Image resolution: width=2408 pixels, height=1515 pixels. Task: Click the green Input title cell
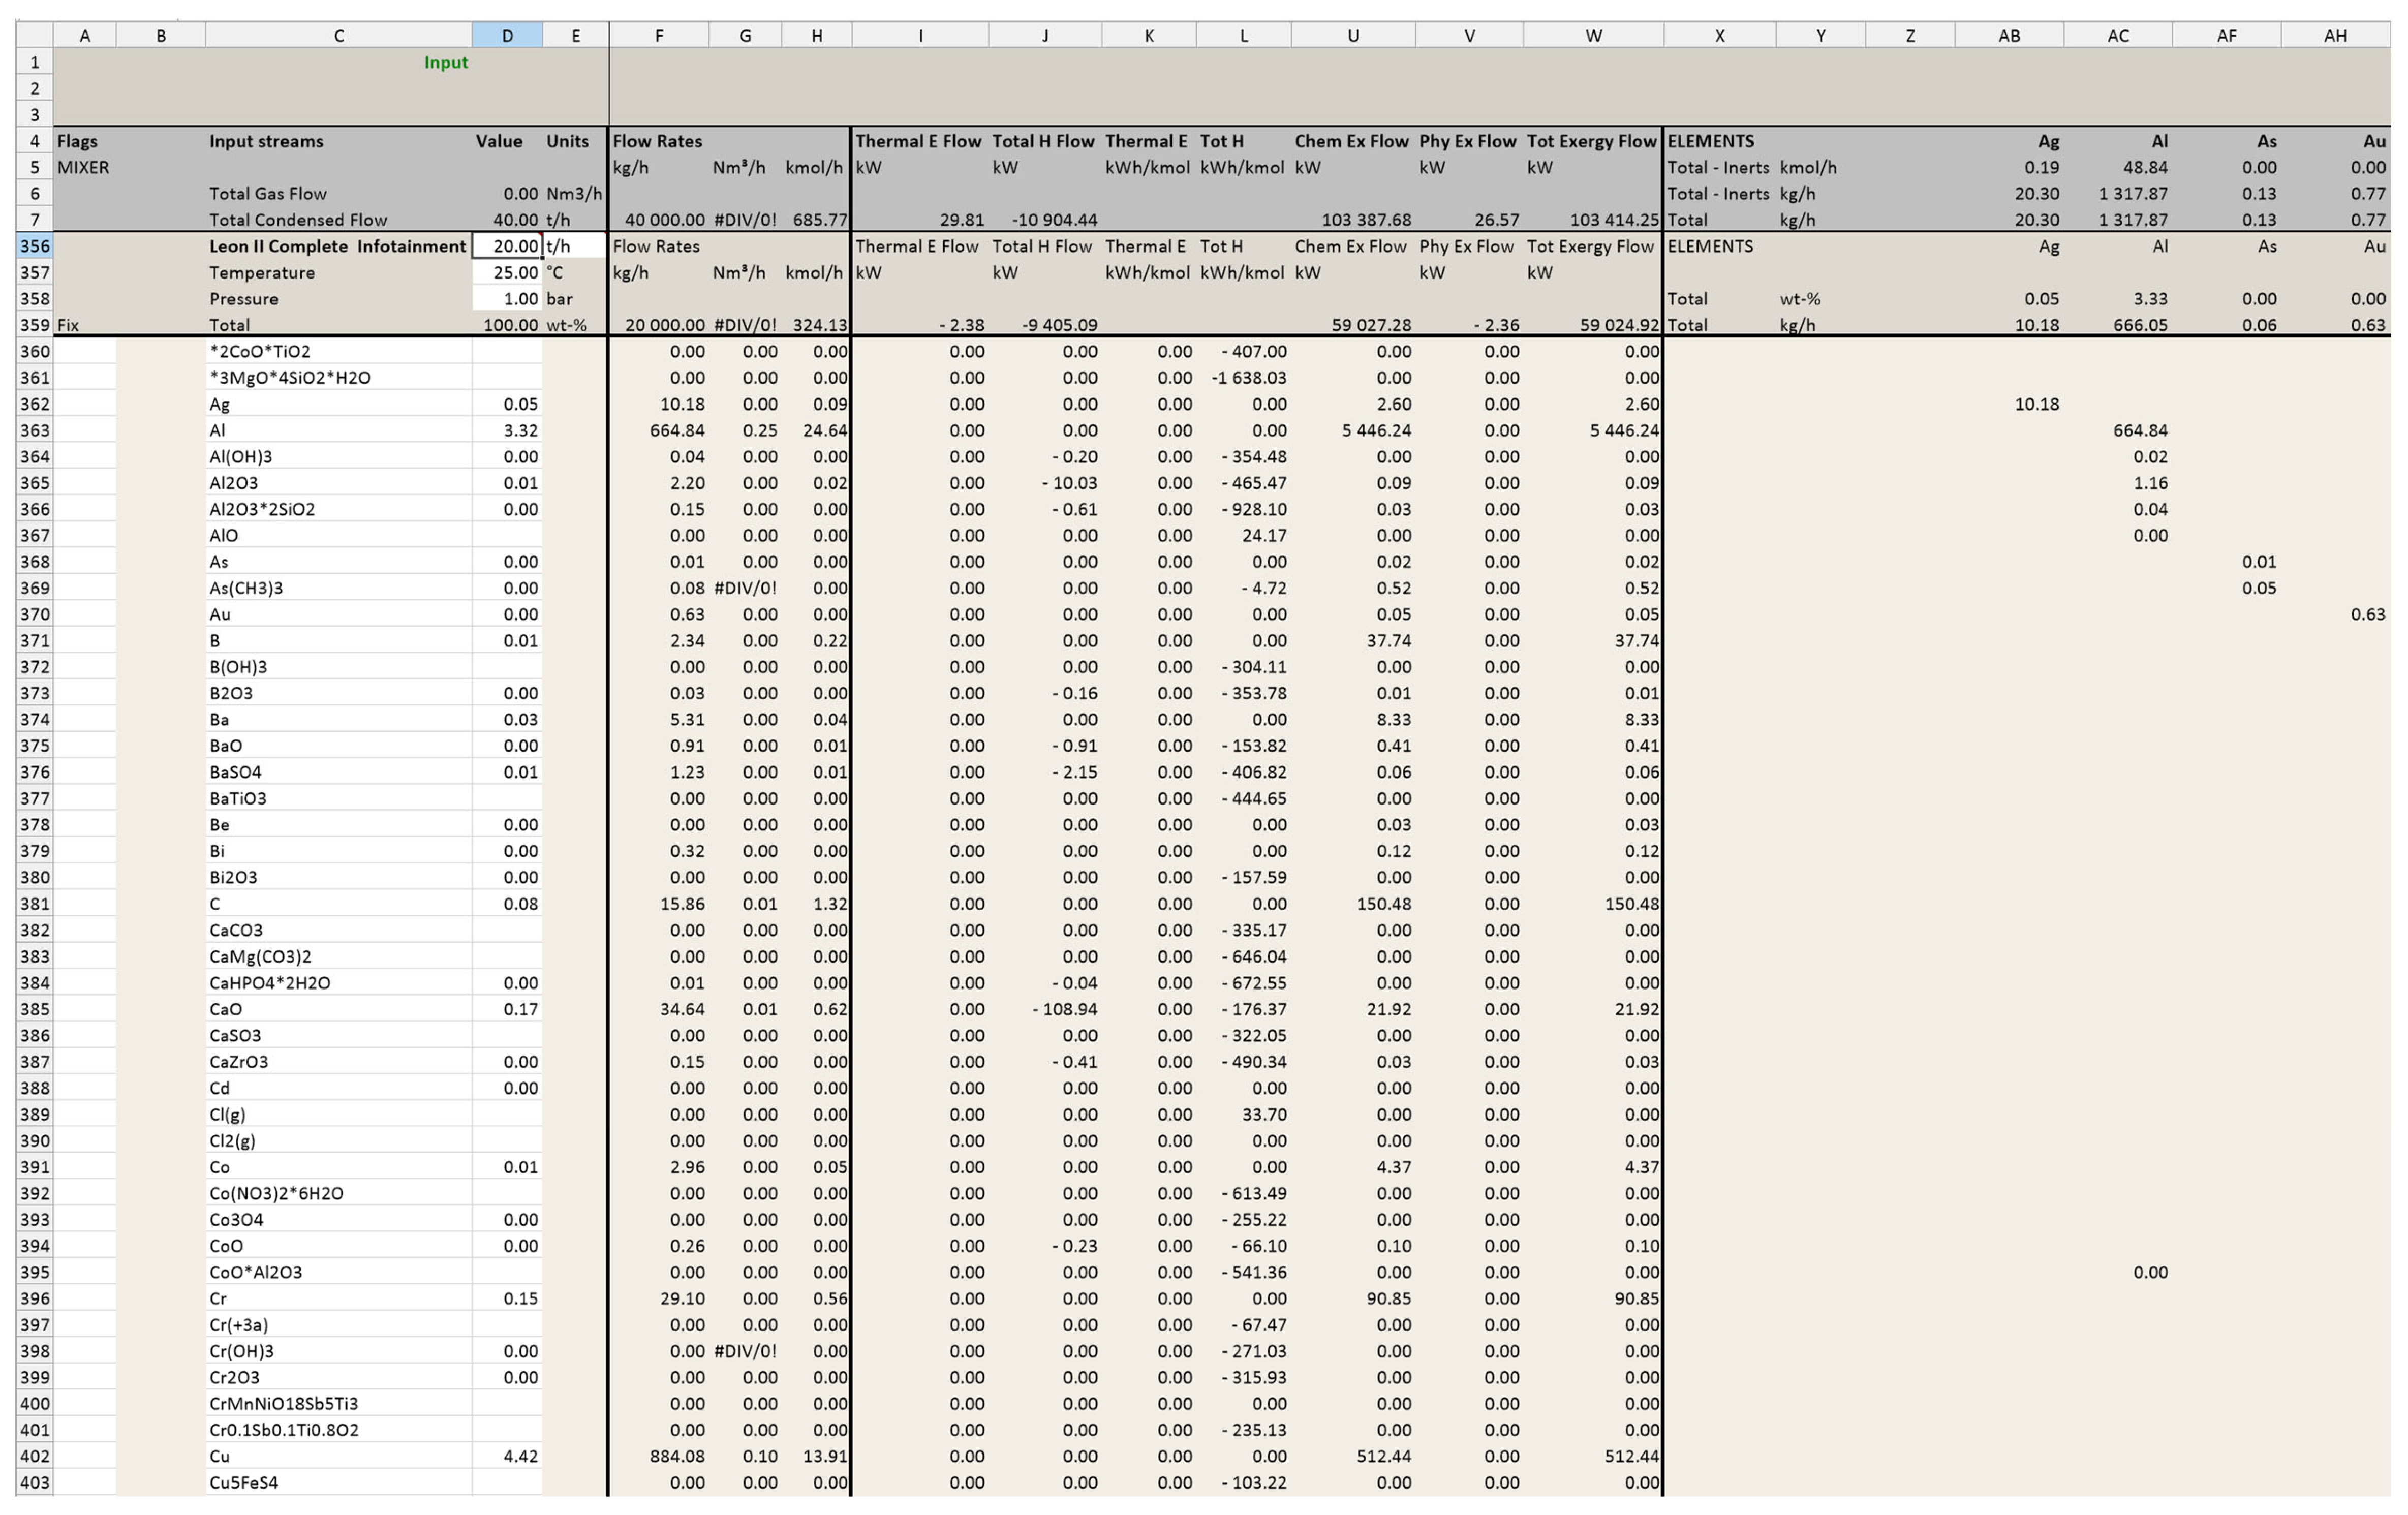(x=445, y=62)
